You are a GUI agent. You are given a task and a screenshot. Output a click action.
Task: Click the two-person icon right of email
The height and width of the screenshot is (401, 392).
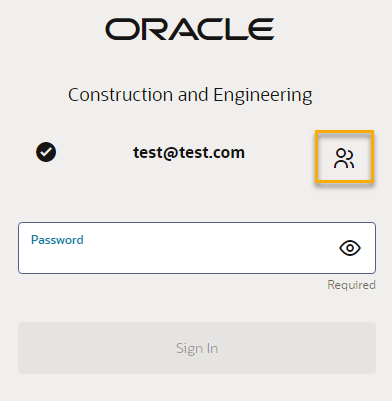(344, 158)
